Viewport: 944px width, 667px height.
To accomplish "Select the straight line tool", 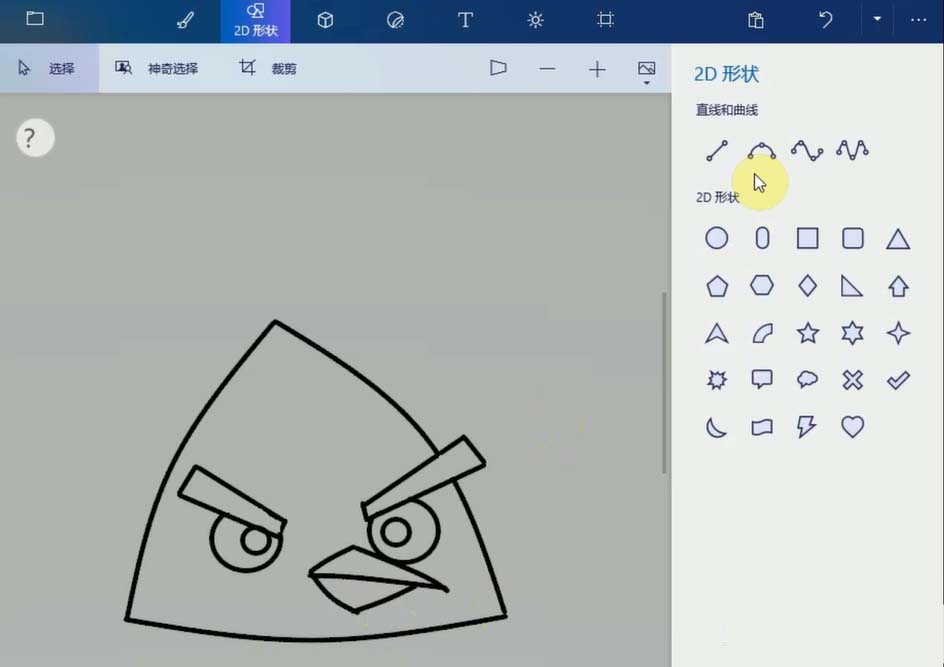I will [x=716, y=150].
